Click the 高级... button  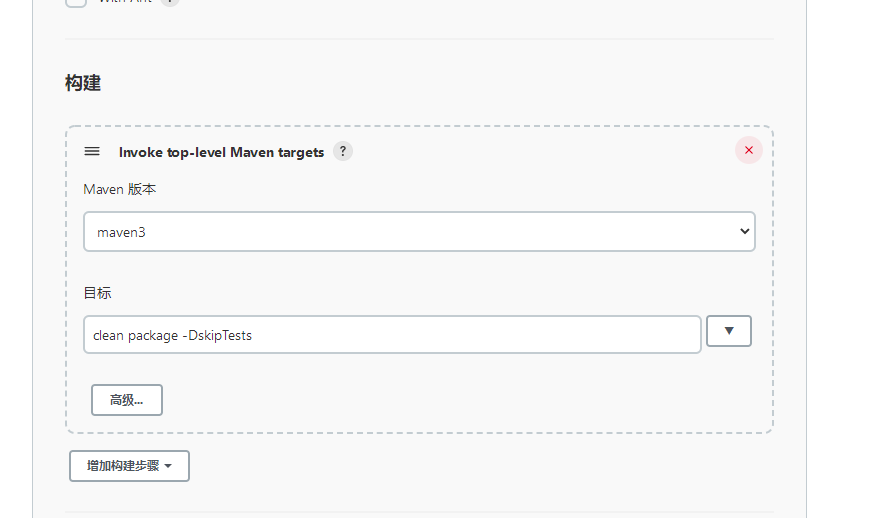127,400
